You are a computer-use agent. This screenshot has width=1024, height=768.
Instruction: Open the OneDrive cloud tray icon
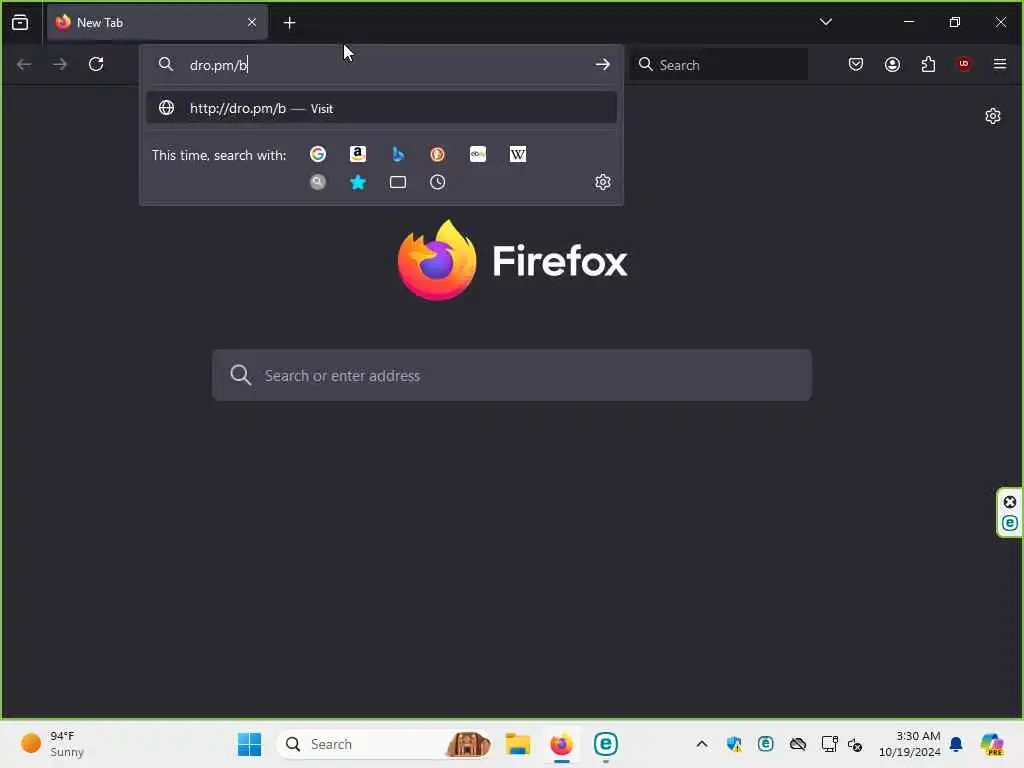[797, 744]
